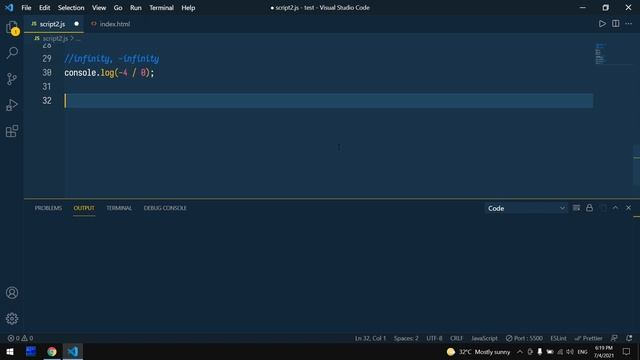640x360 pixels.
Task: Open the DEBUG CONSOLE tab
Action: click(165, 208)
